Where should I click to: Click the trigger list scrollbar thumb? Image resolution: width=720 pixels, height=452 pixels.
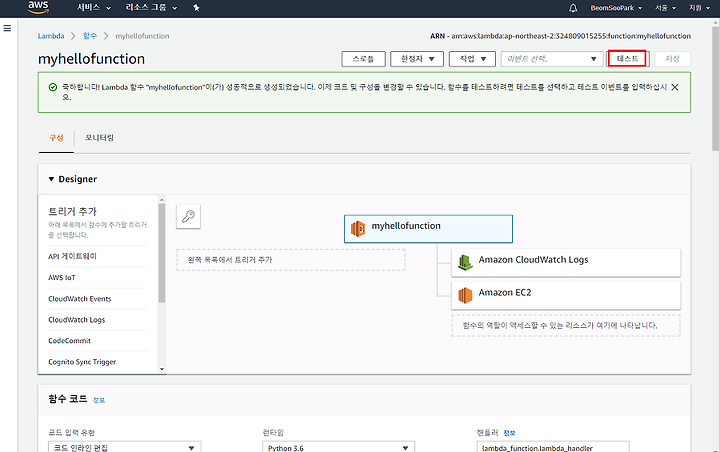[x=162, y=253]
